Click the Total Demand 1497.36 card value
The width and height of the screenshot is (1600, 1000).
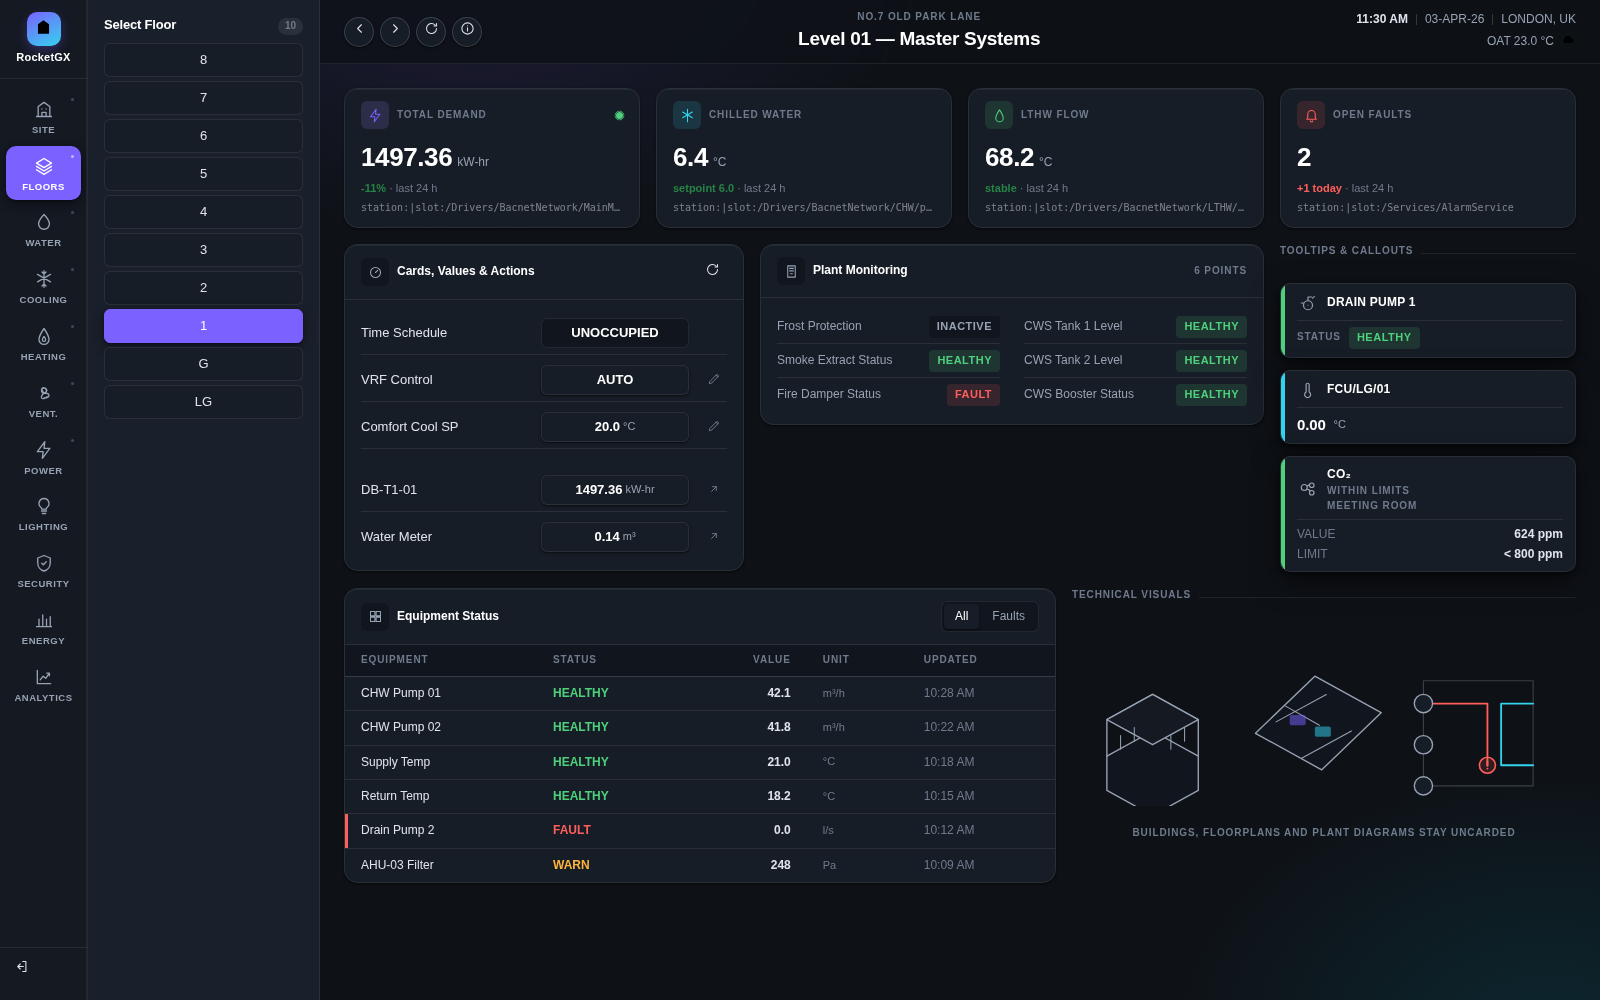tap(407, 158)
